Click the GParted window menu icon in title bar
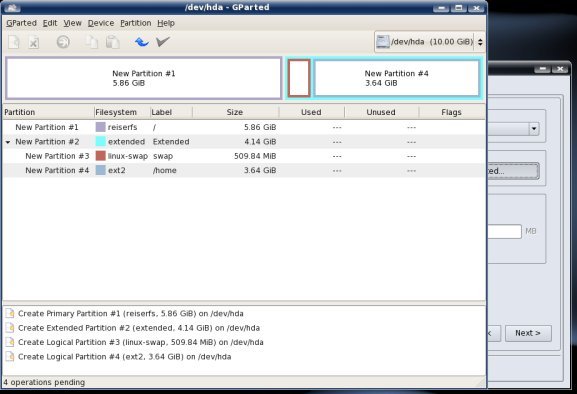Image resolution: width=577 pixels, height=394 pixels. 12,7
